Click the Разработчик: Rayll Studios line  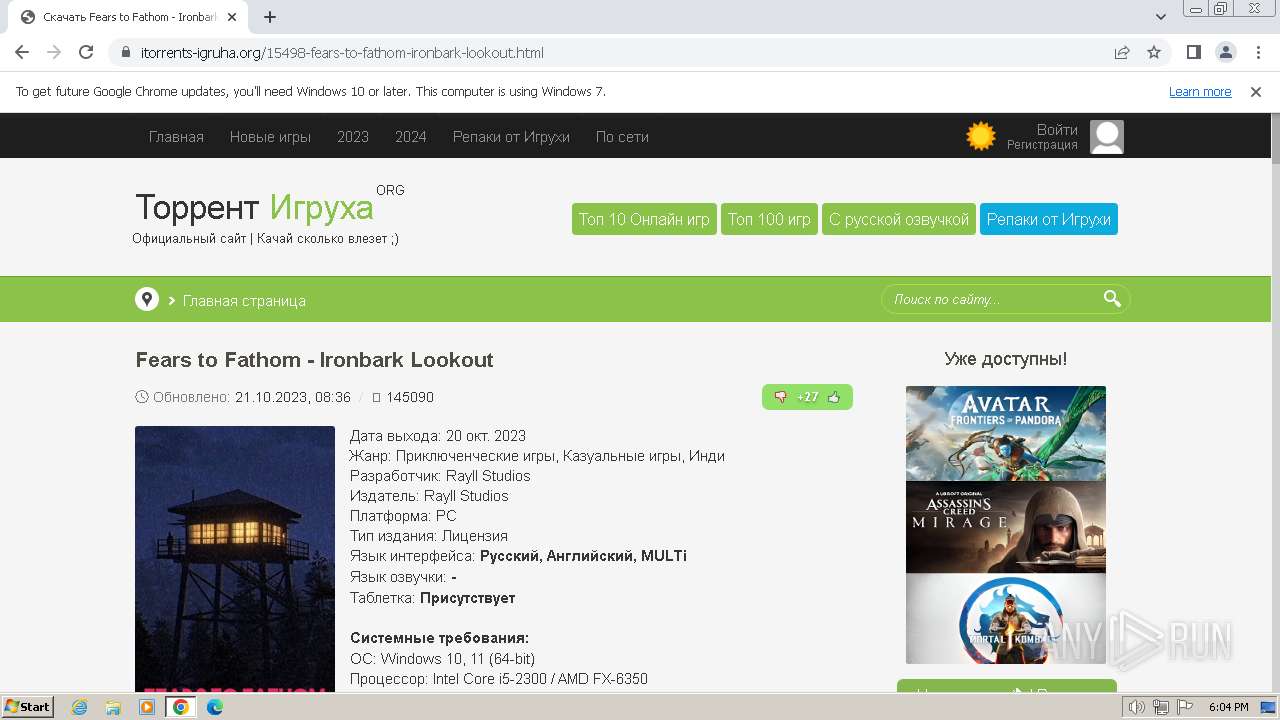point(440,476)
